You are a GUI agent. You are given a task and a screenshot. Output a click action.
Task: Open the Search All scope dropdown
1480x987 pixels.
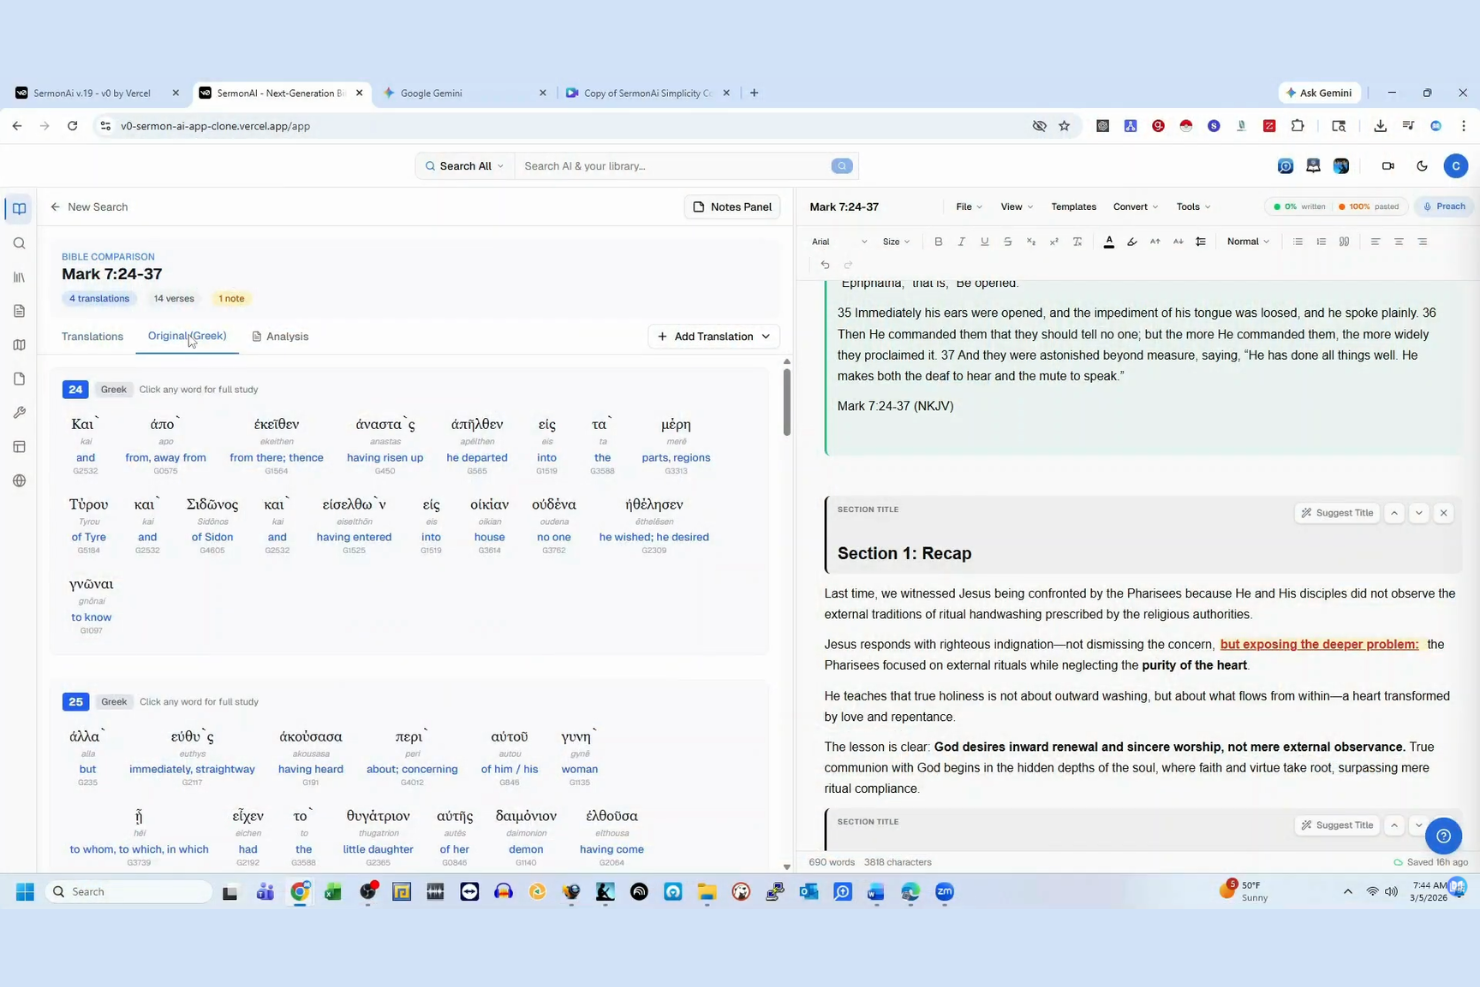coord(463,166)
